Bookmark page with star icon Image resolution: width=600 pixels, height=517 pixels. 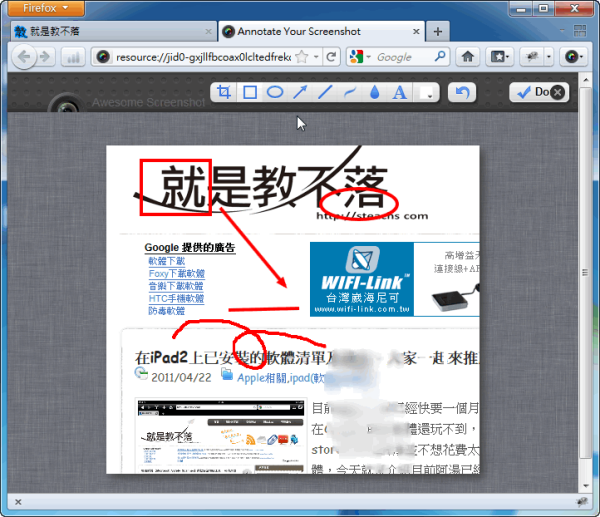point(302,57)
